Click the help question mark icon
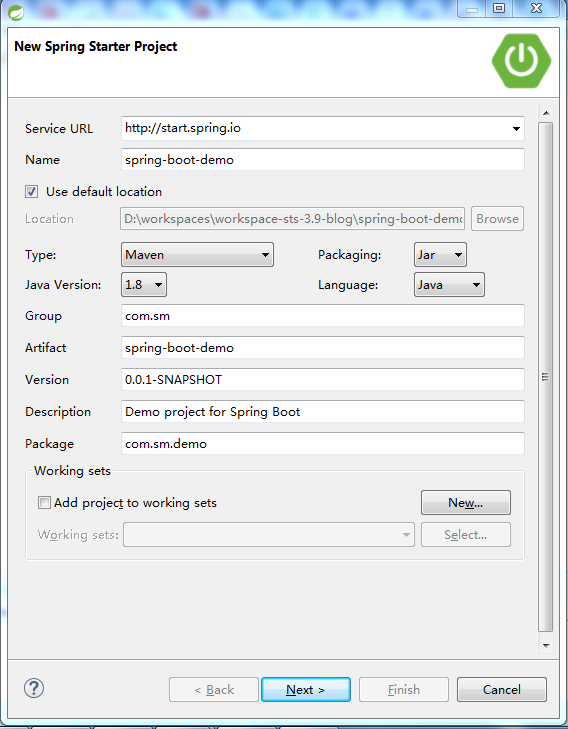 [34, 689]
